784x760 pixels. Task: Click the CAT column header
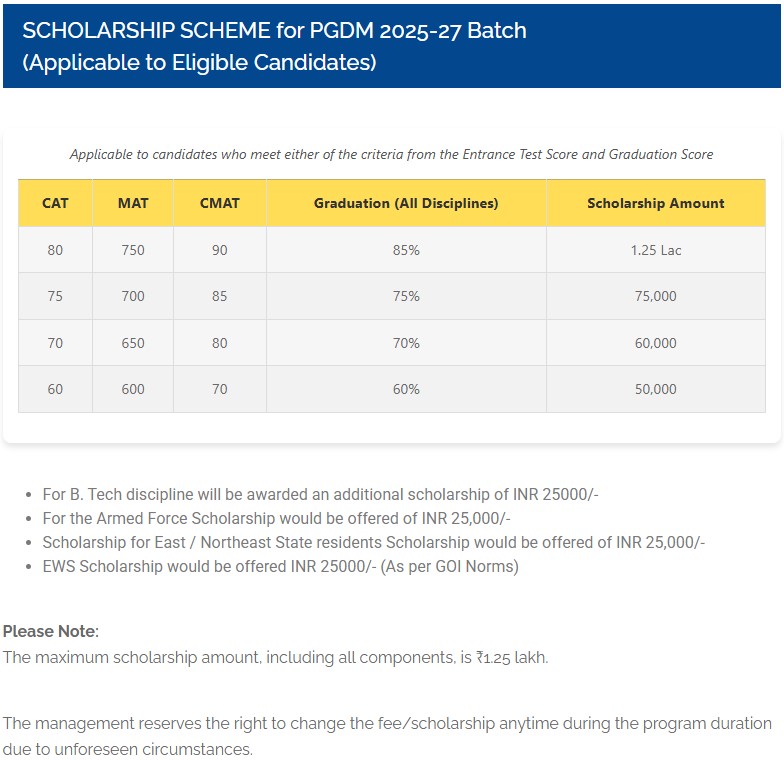[x=55, y=203]
